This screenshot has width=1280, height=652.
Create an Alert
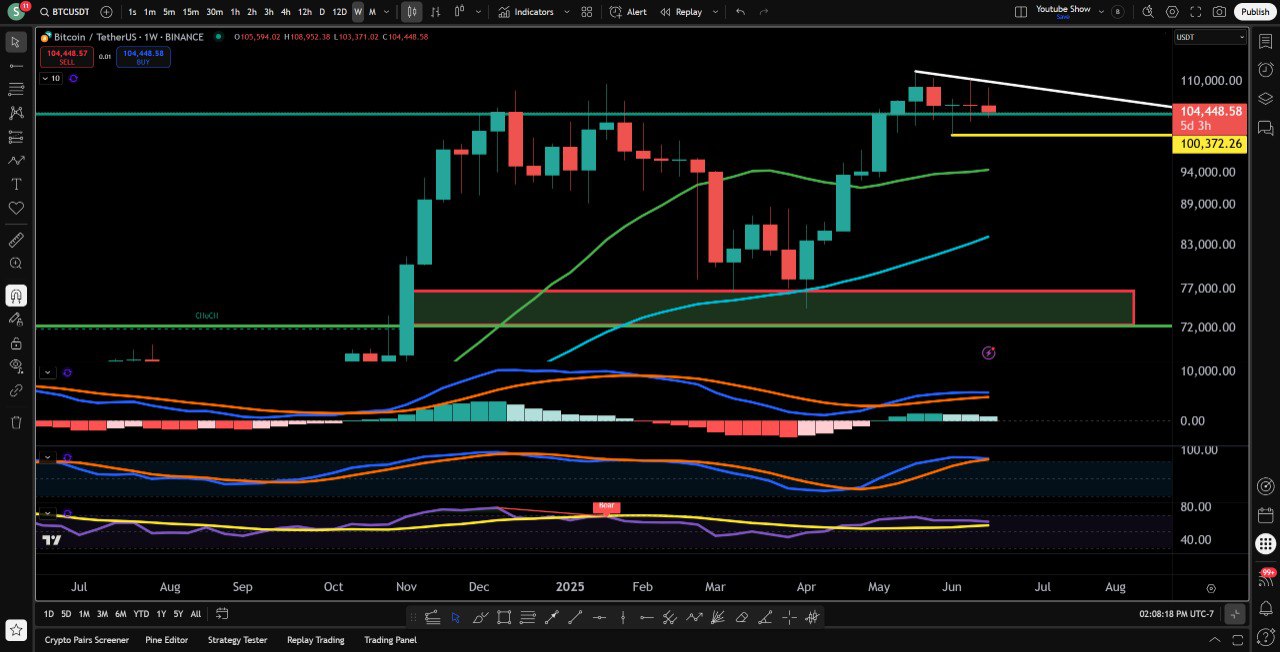tap(628, 12)
